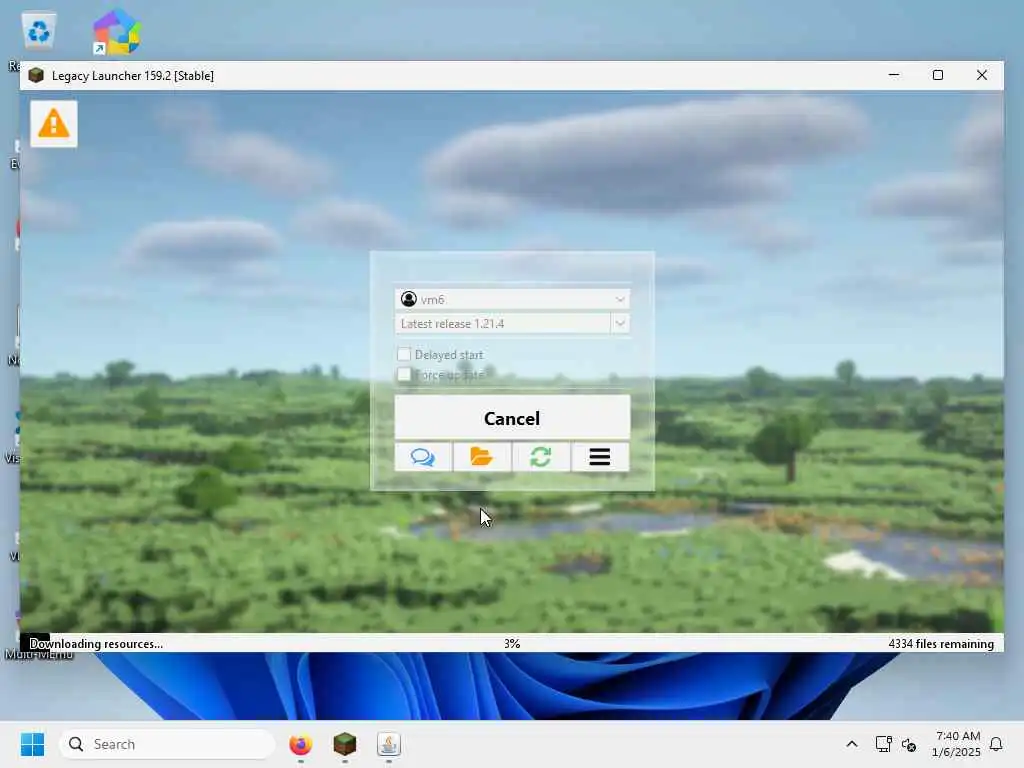Open the Latest release 1.21.4 version dropdown arrow
This screenshot has width=1024, height=768.
point(620,323)
